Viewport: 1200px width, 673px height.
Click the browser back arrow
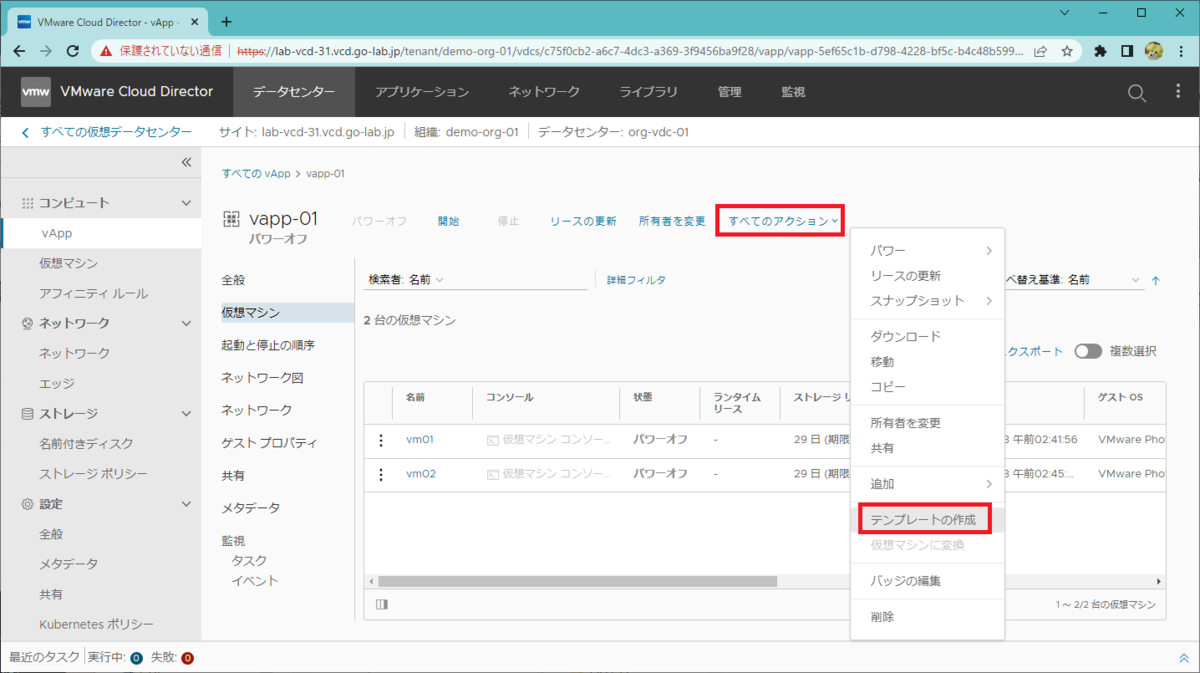point(20,50)
